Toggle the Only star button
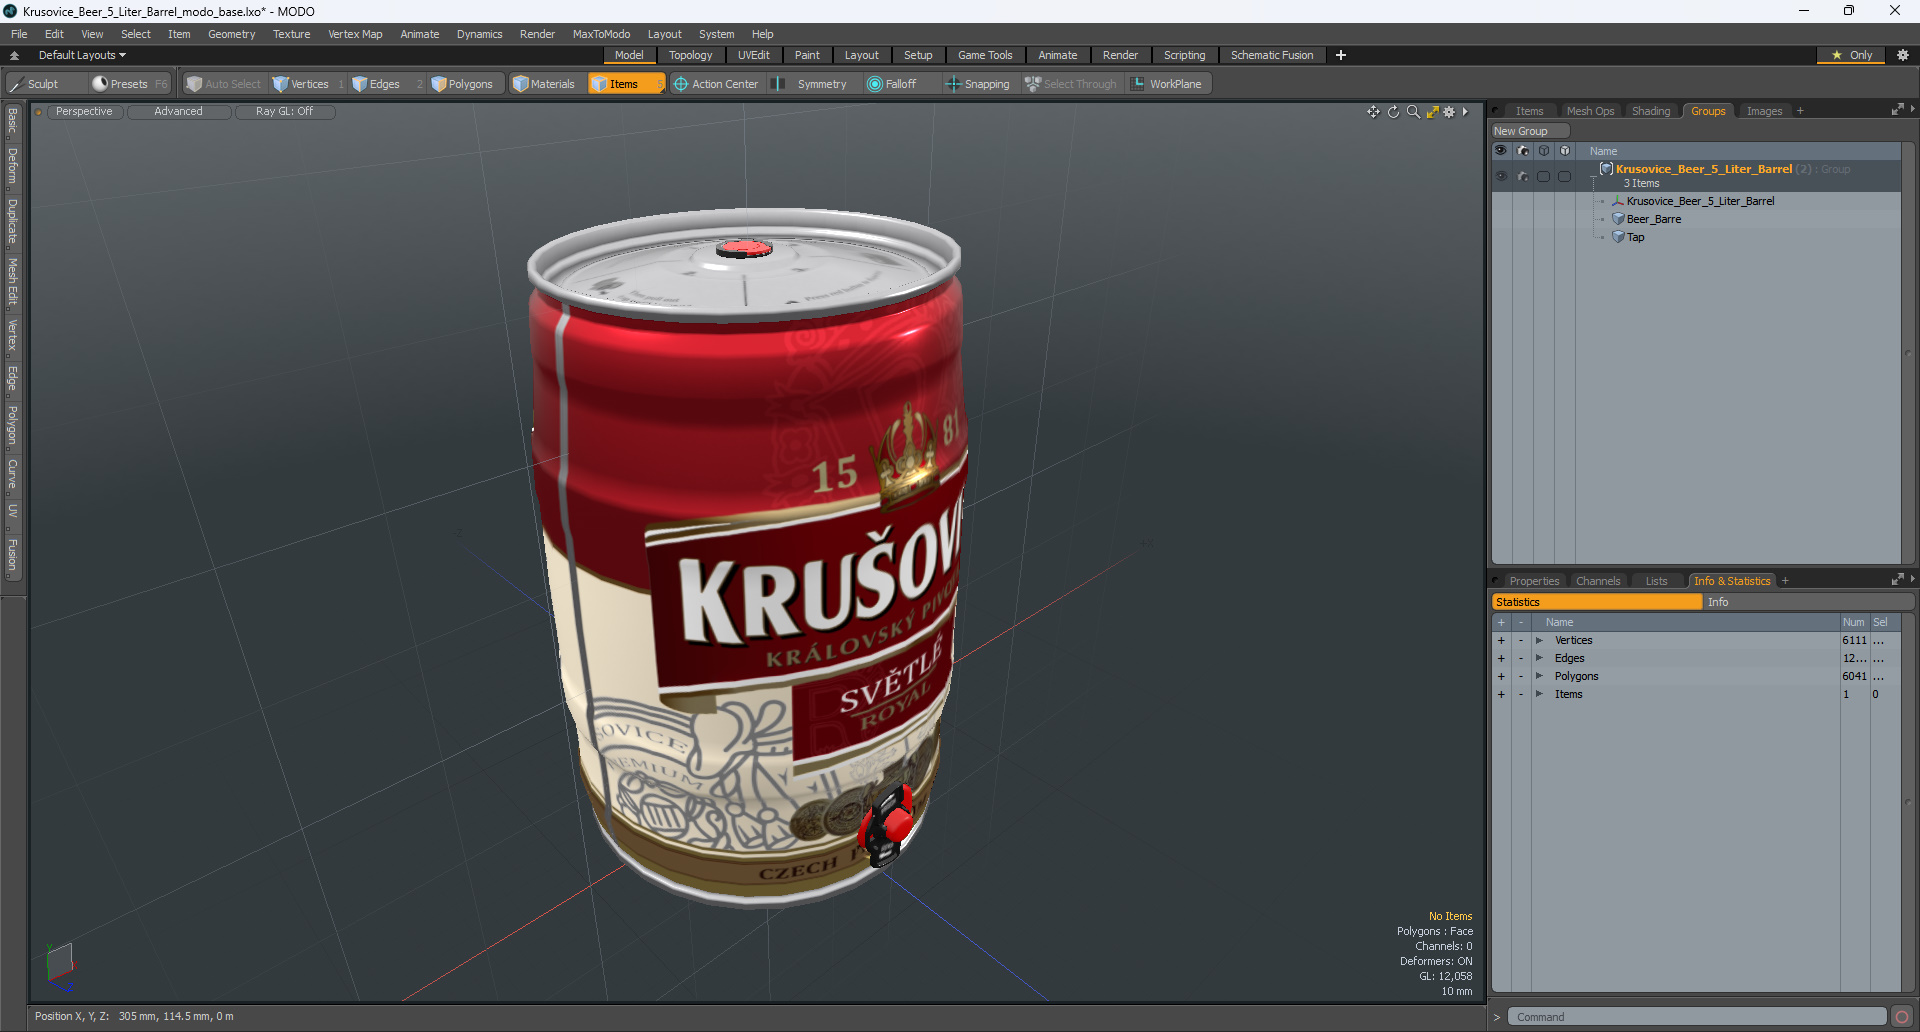The image size is (1920, 1032). 1851,55
